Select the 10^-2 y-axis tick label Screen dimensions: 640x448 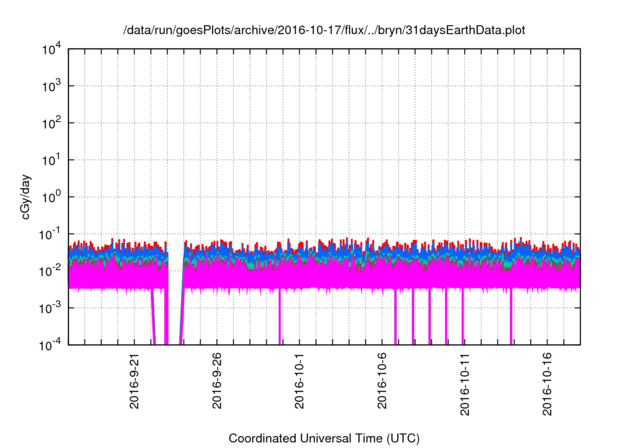click(x=51, y=270)
